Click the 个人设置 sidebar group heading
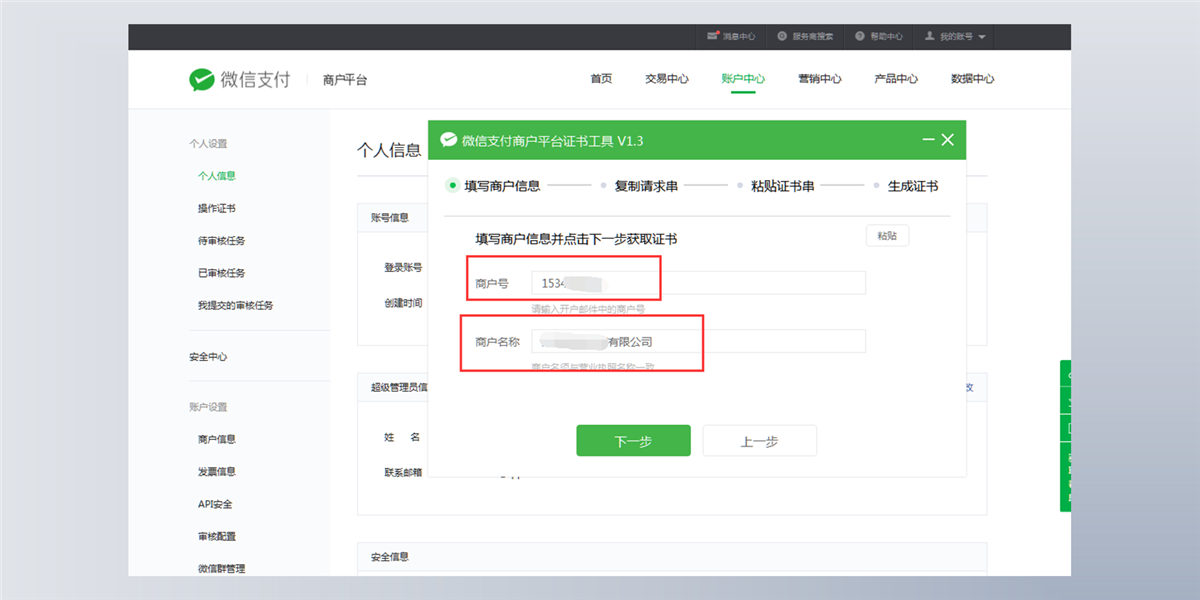Screen dimensions: 1200x600 208,144
